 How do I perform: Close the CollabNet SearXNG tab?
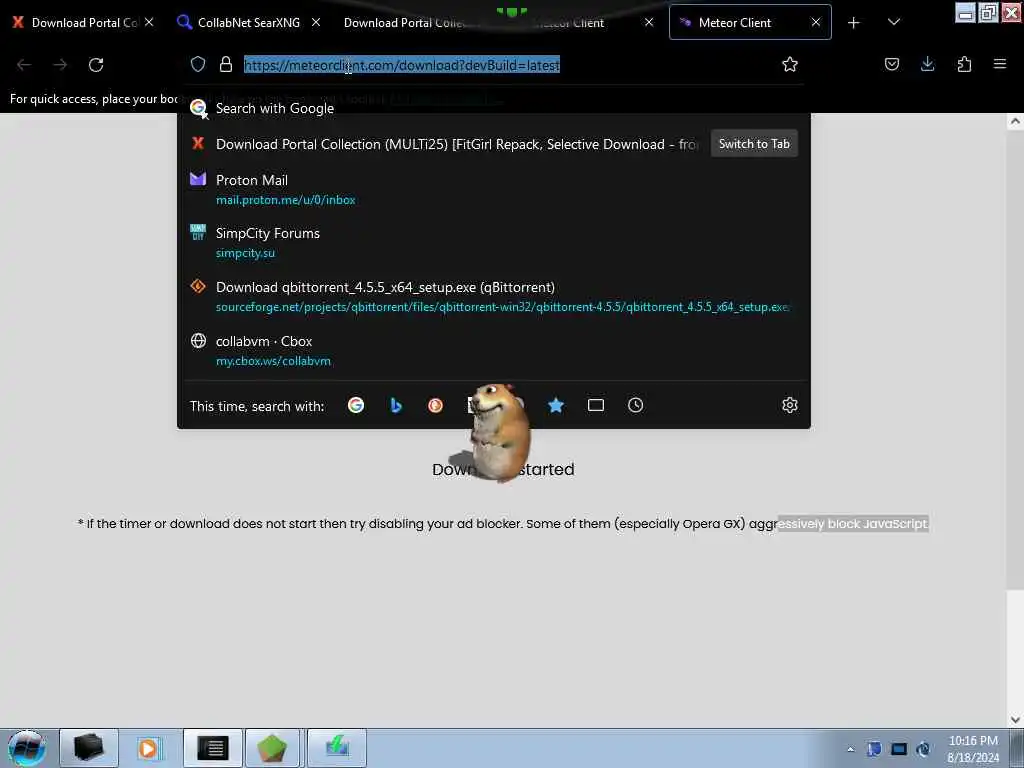(x=315, y=22)
